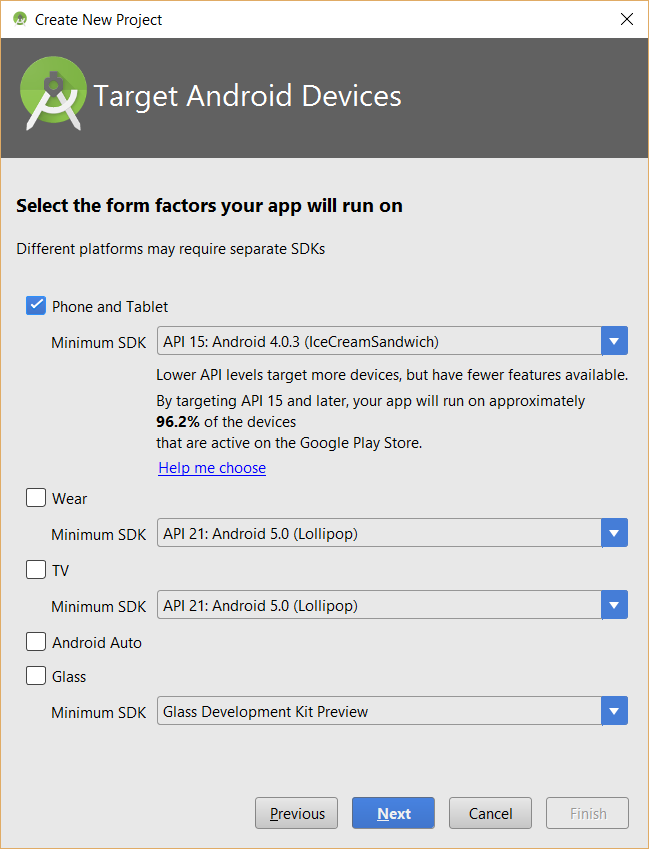The width and height of the screenshot is (649, 849).
Task: Click the Wear API 21 Lollipop SDK field
Action: (379, 533)
